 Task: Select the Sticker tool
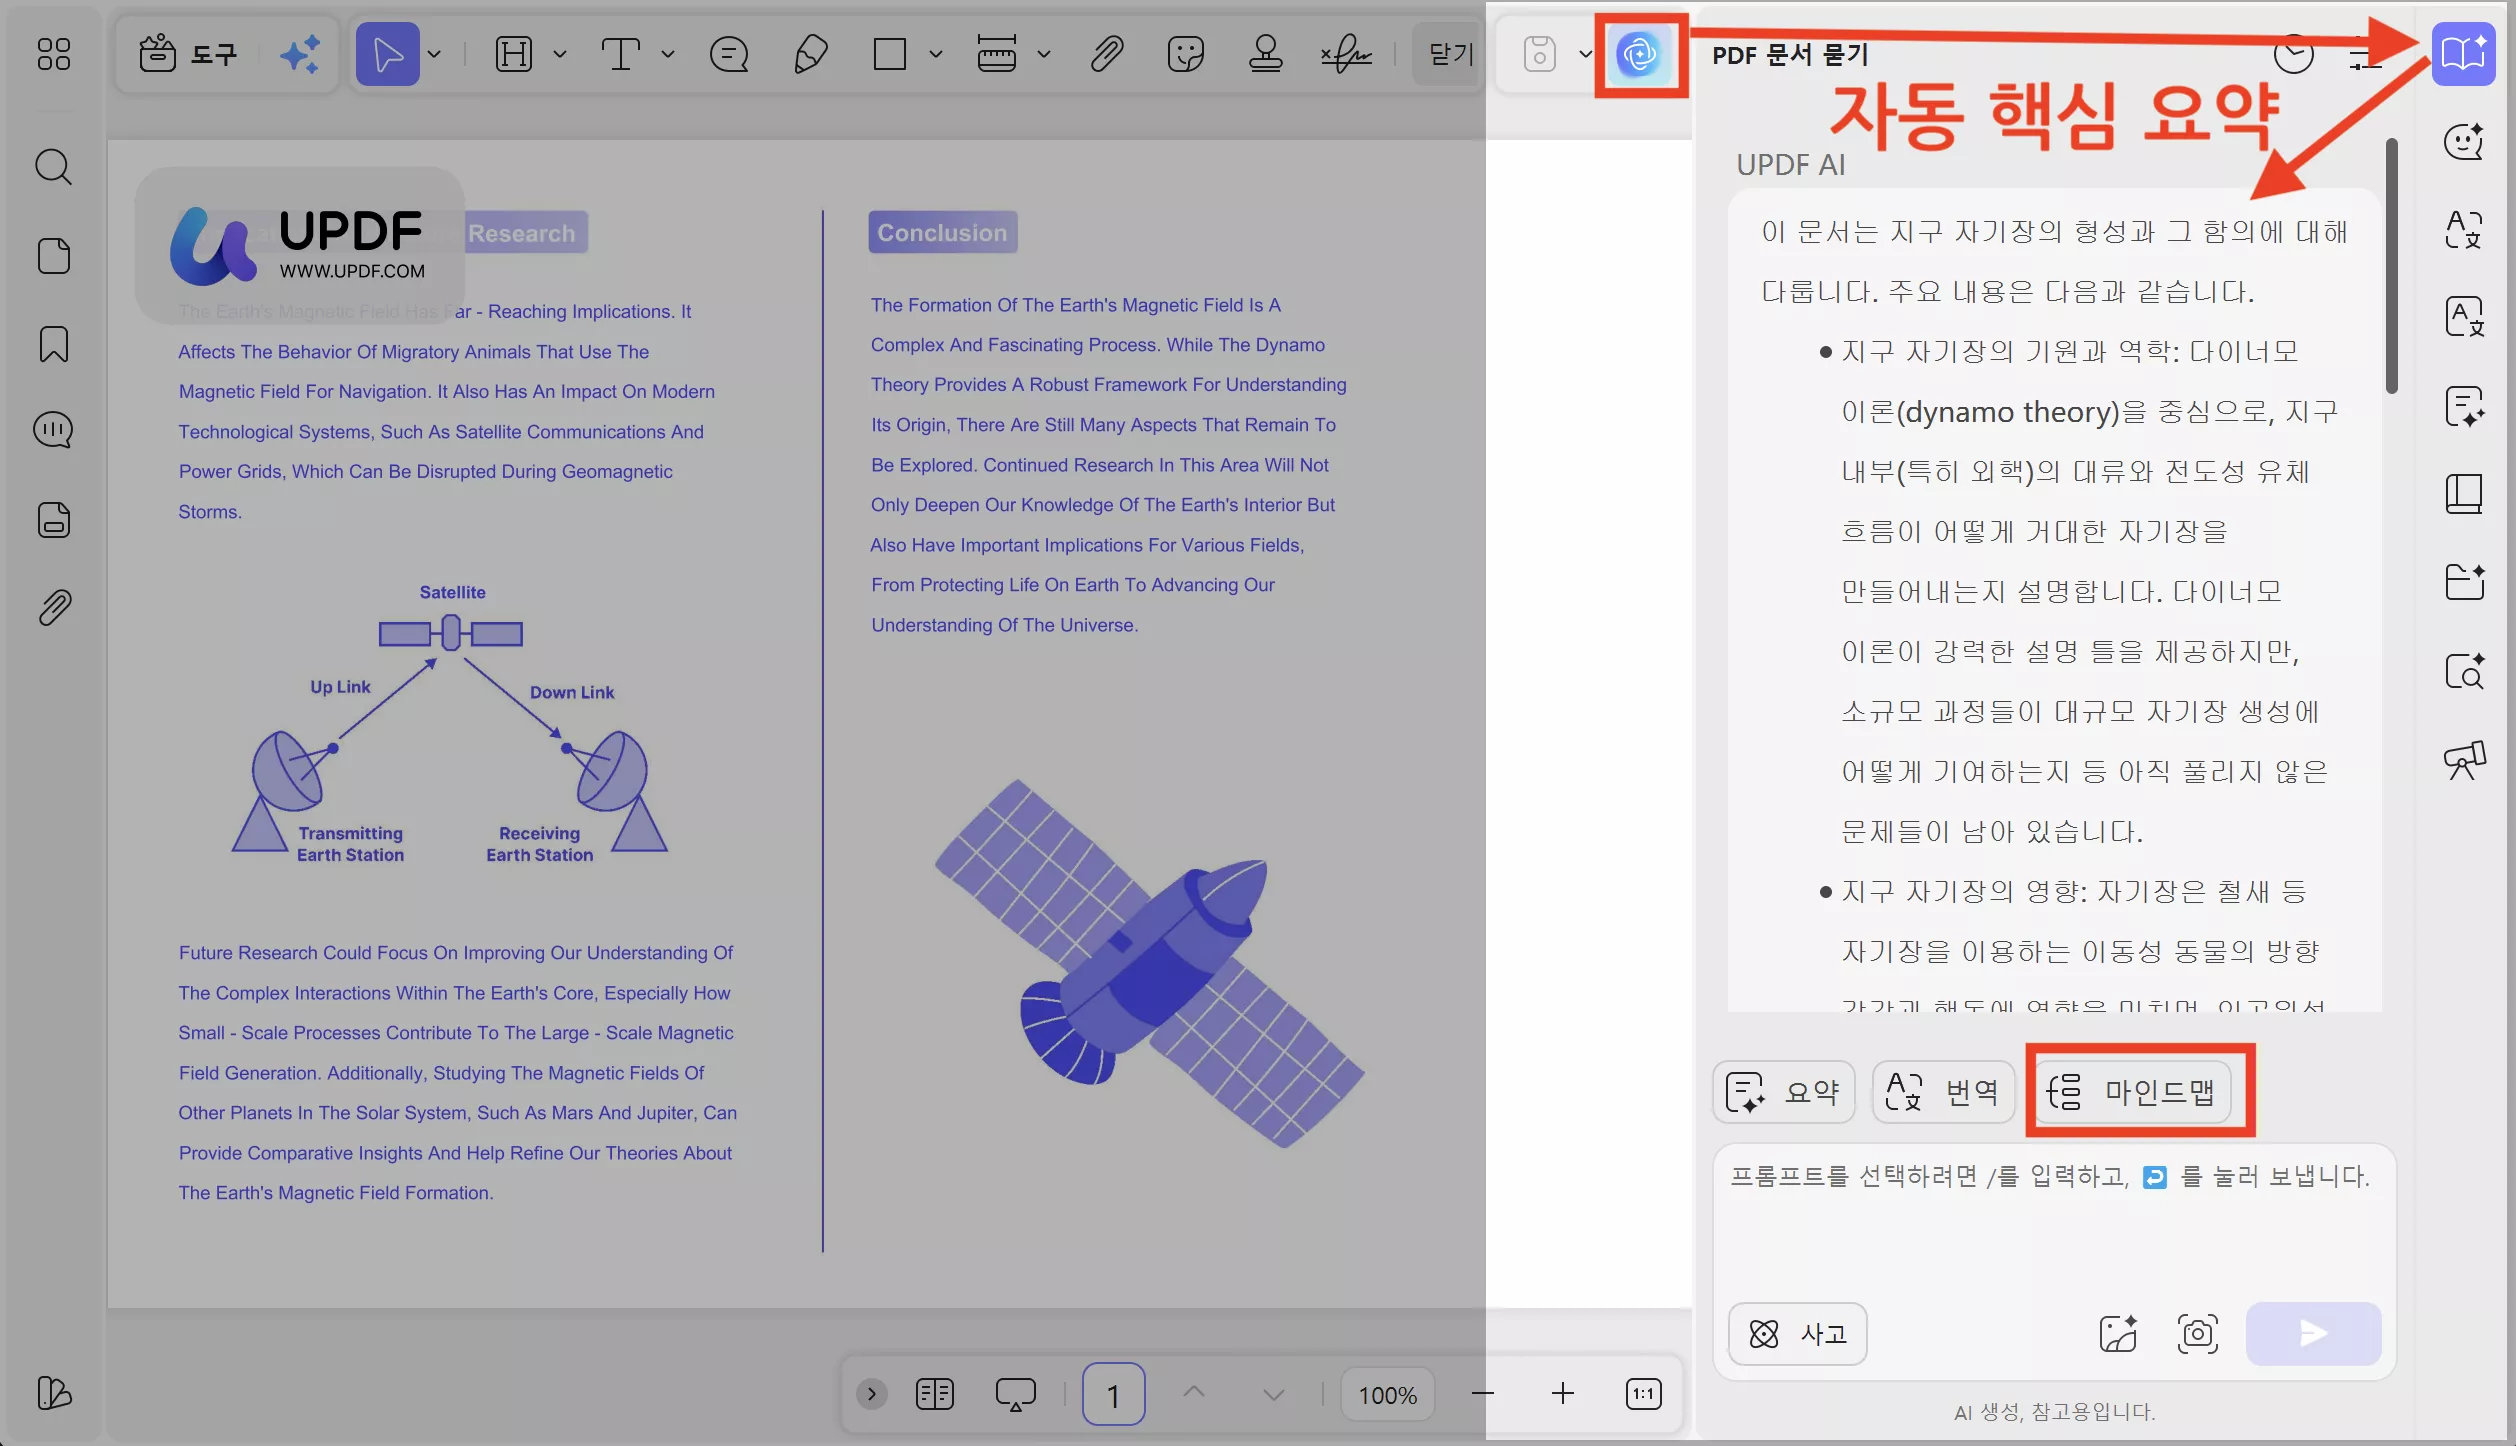click(x=1185, y=54)
